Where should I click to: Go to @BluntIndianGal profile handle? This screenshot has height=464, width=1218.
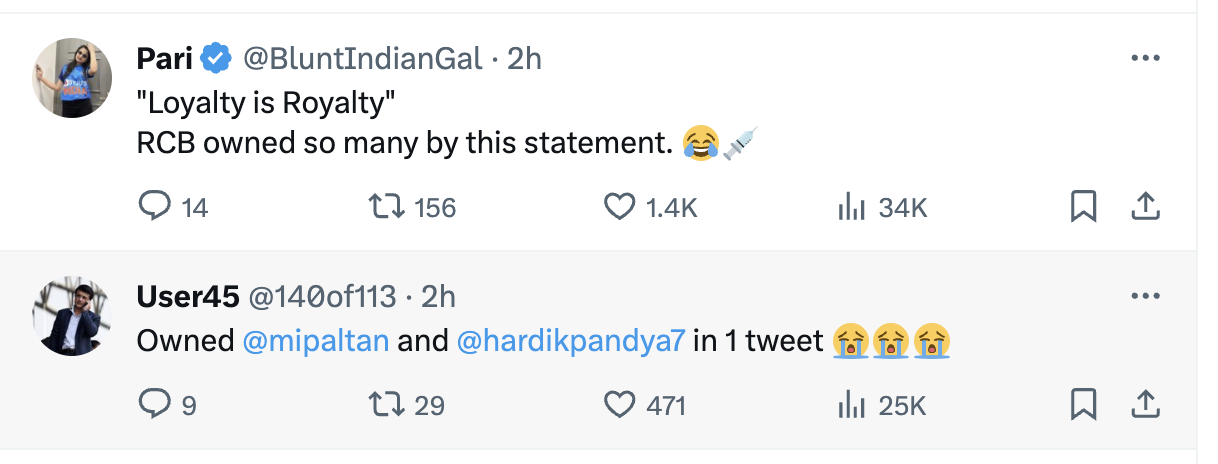[x=364, y=59]
